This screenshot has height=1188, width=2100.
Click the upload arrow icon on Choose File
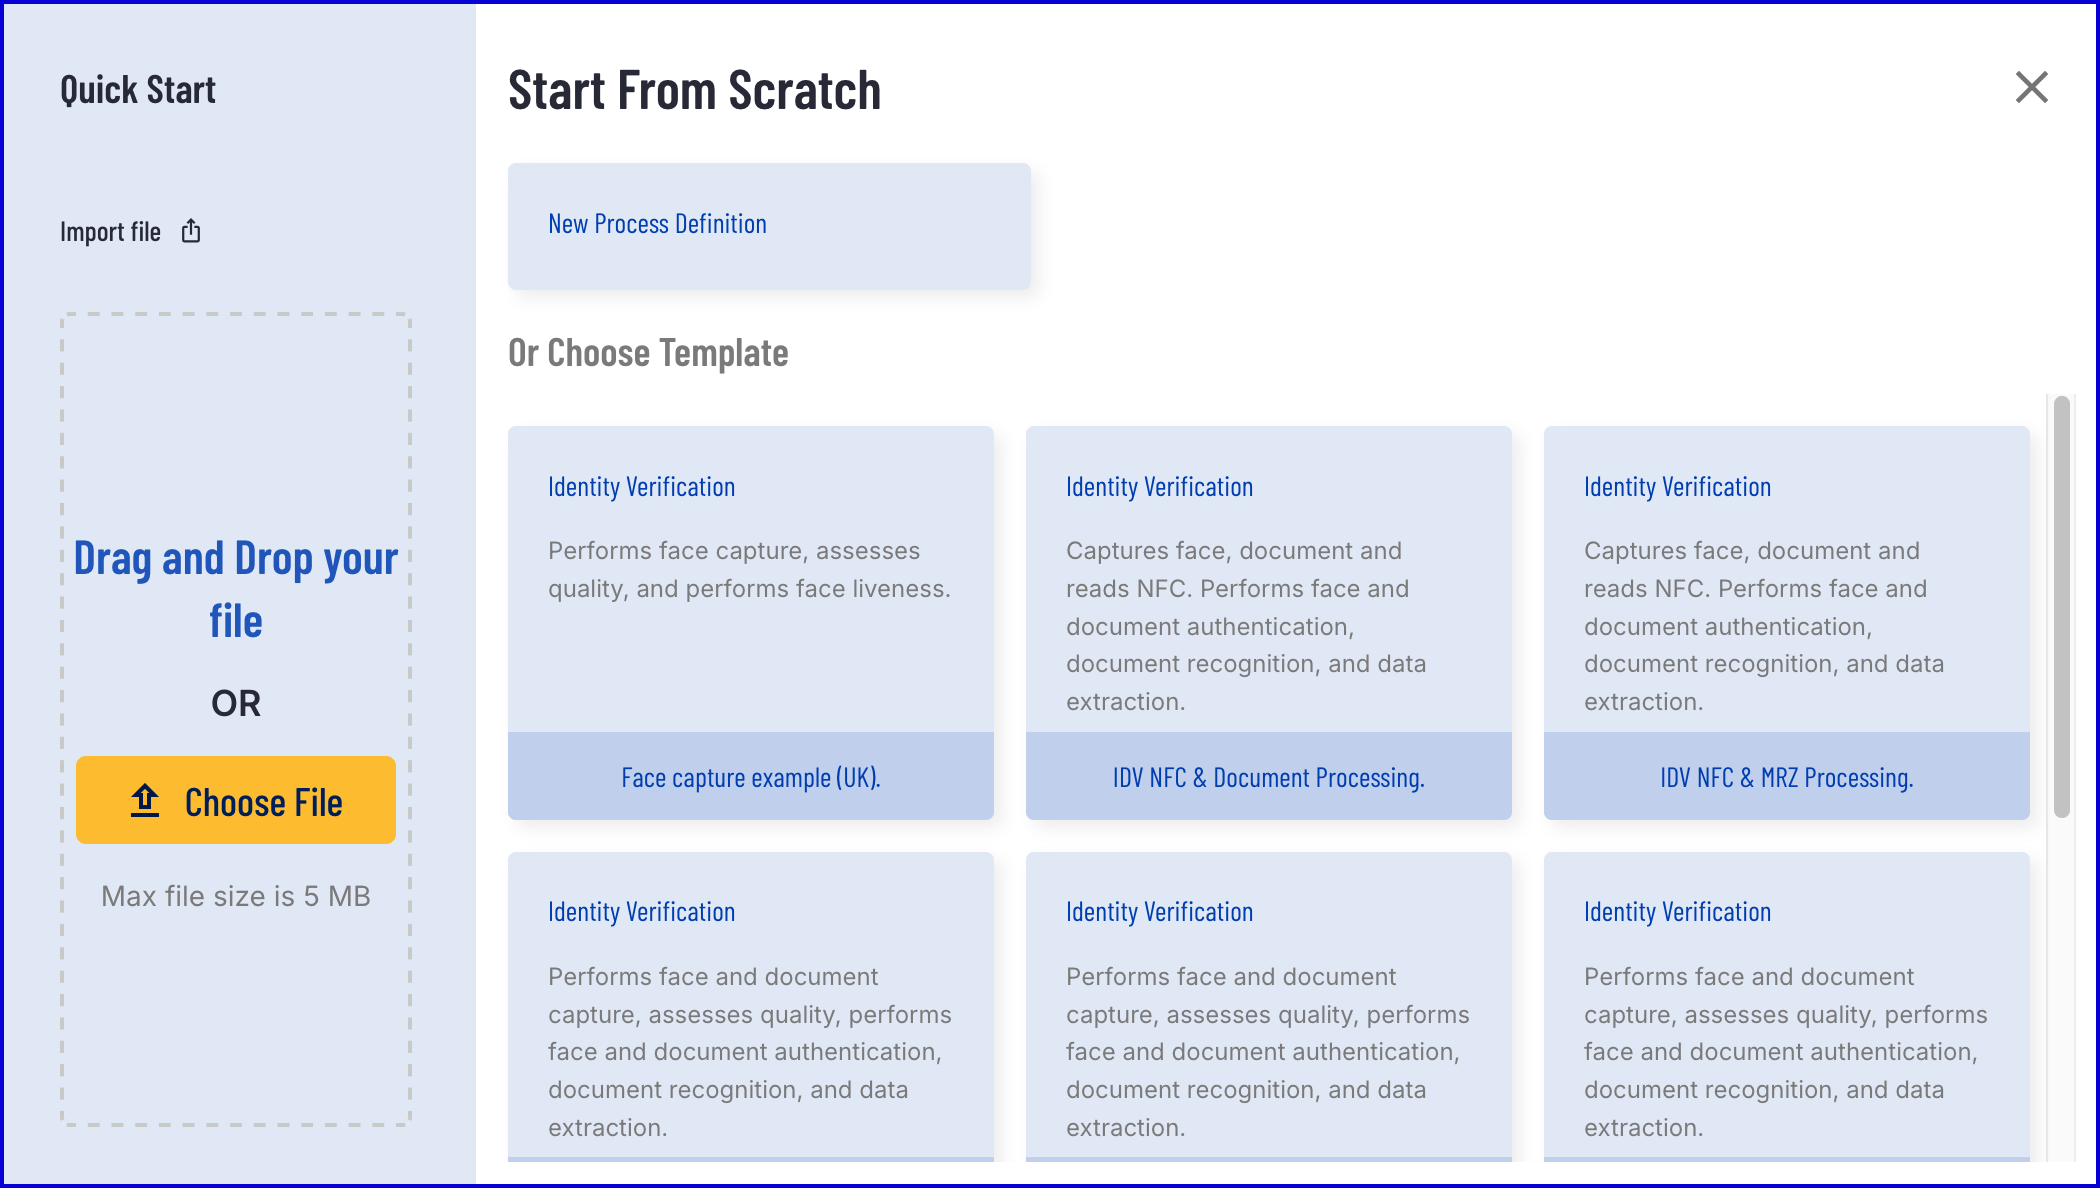[x=145, y=801]
